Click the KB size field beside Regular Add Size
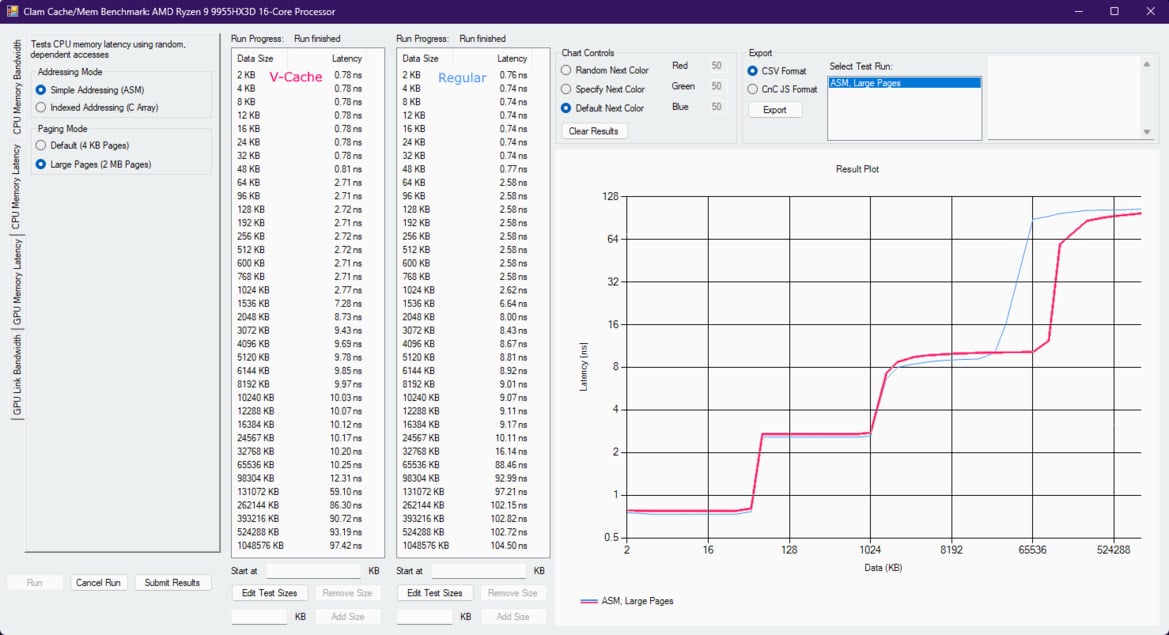 (425, 617)
